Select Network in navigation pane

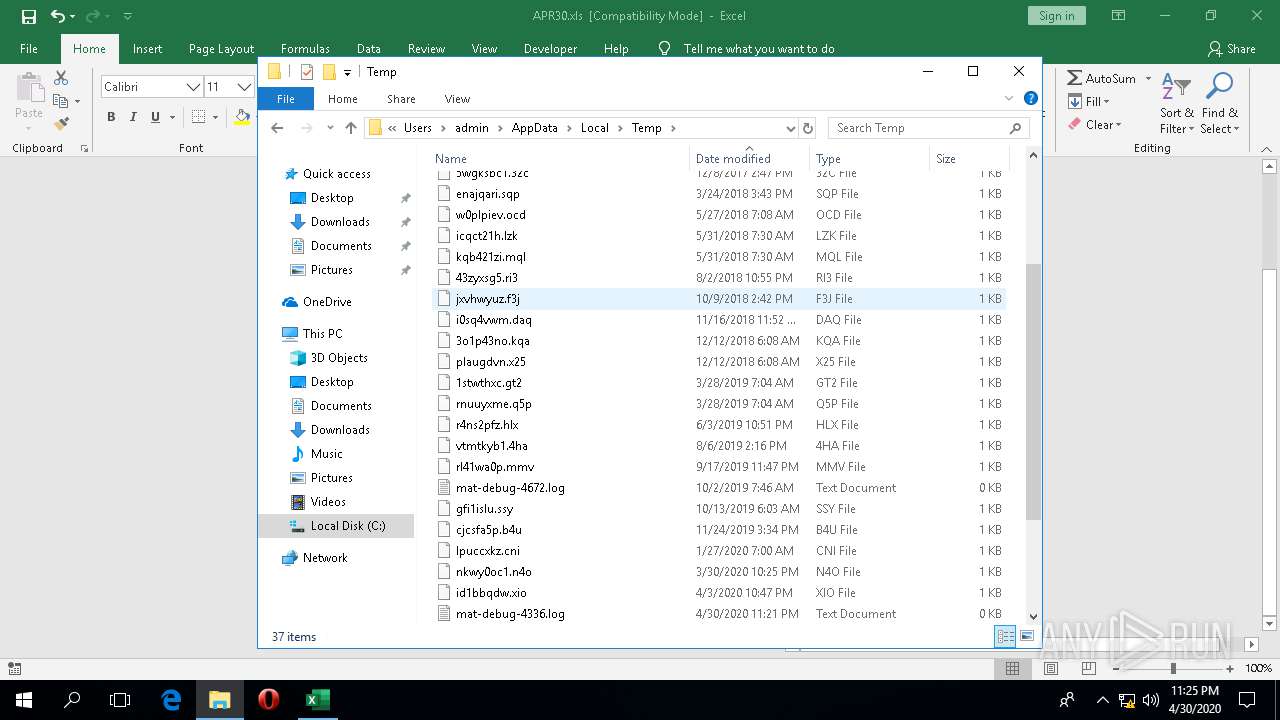[324, 558]
